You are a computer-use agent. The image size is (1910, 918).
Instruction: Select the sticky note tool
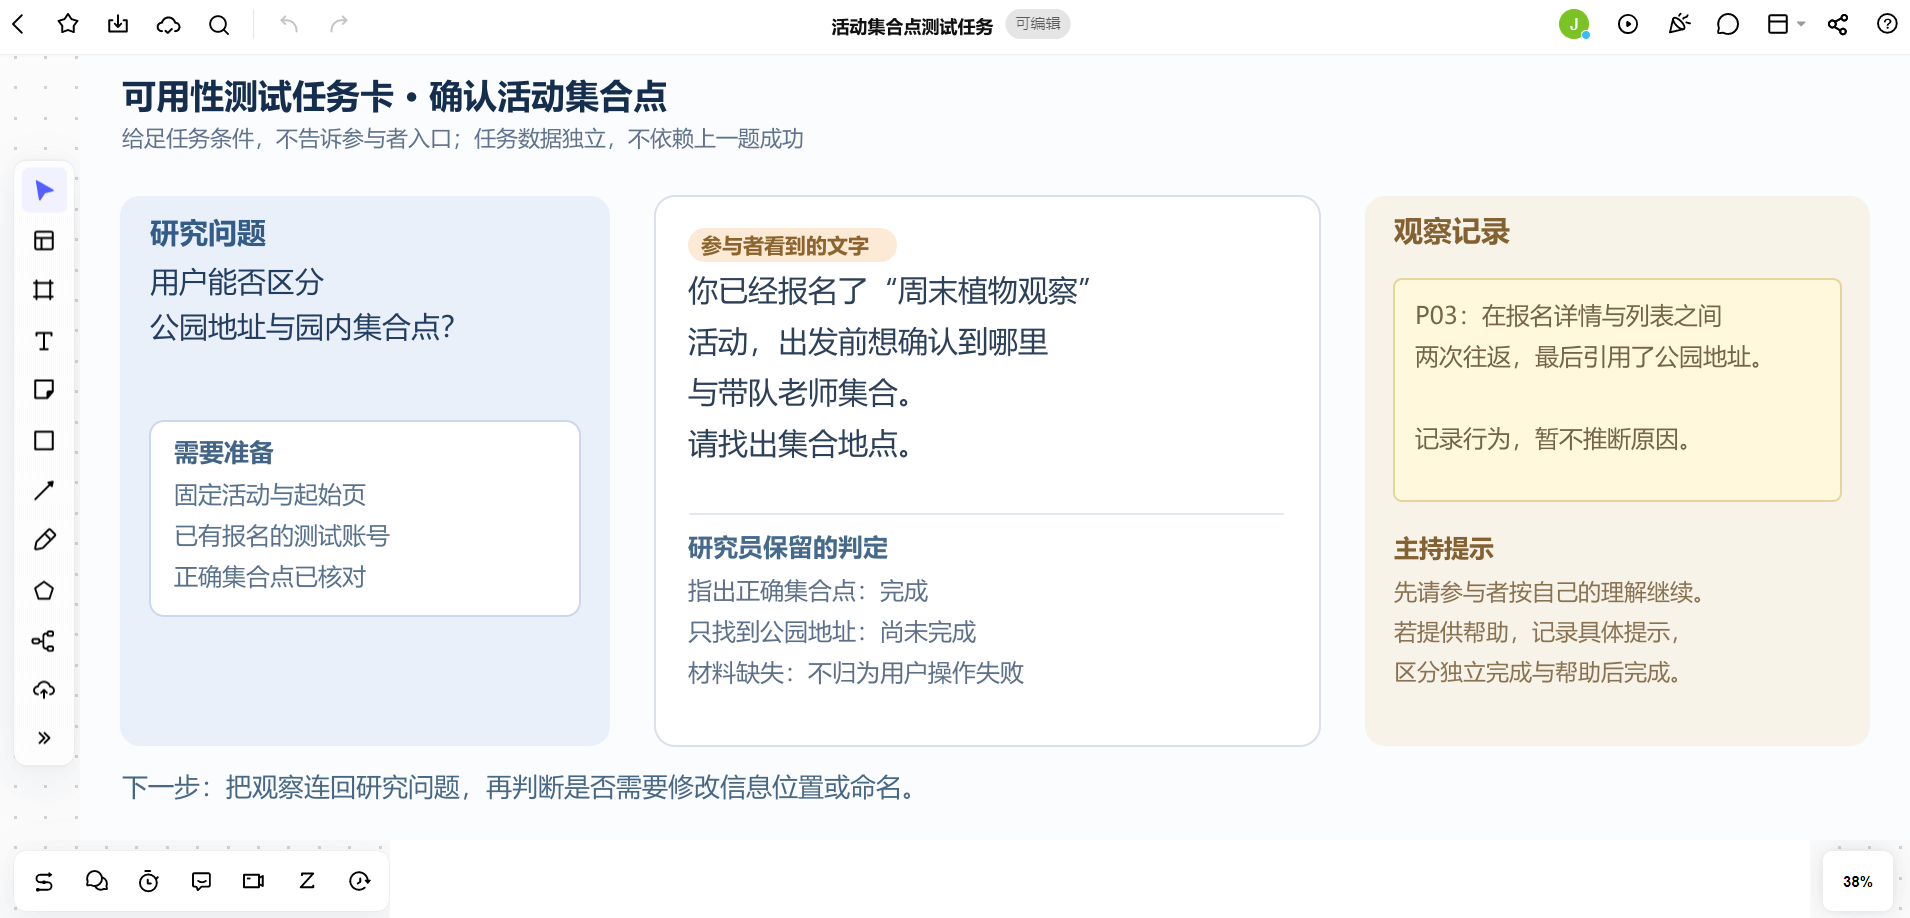[x=44, y=390]
